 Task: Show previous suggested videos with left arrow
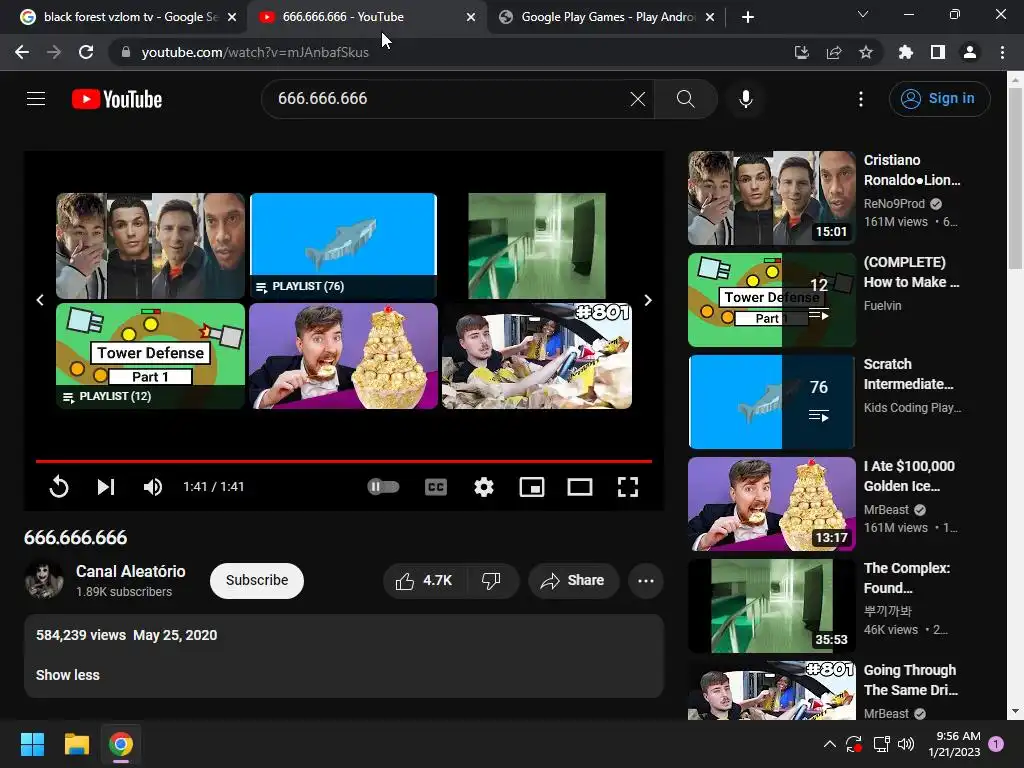click(40, 300)
